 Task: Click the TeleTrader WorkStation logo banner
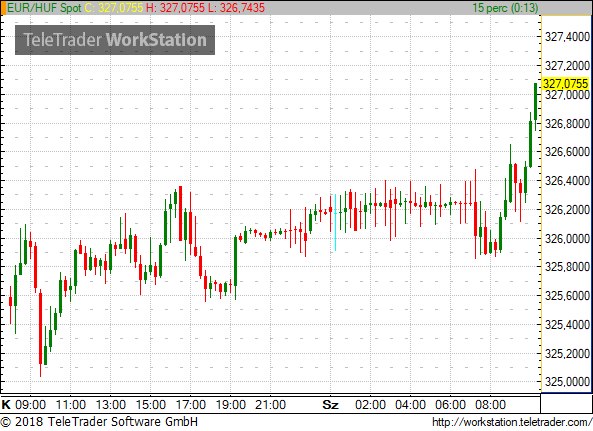point(115,40)
